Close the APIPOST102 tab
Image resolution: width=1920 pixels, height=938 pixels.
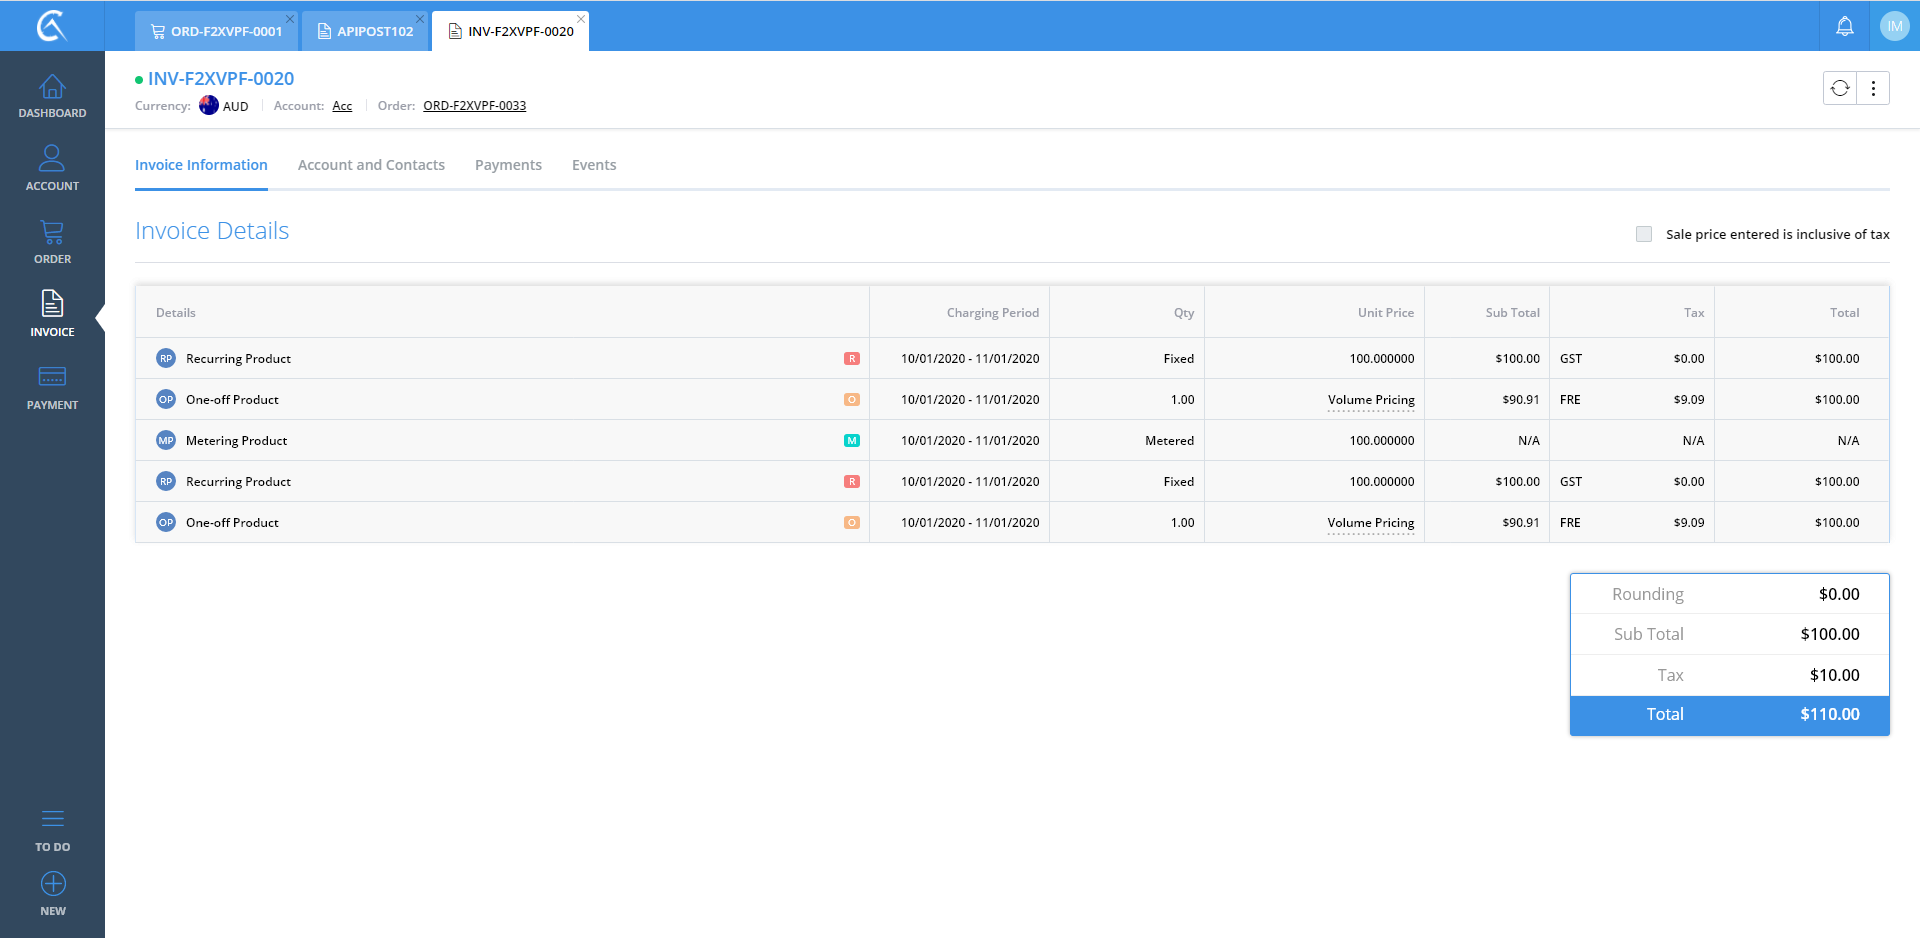tap(420, 19)
